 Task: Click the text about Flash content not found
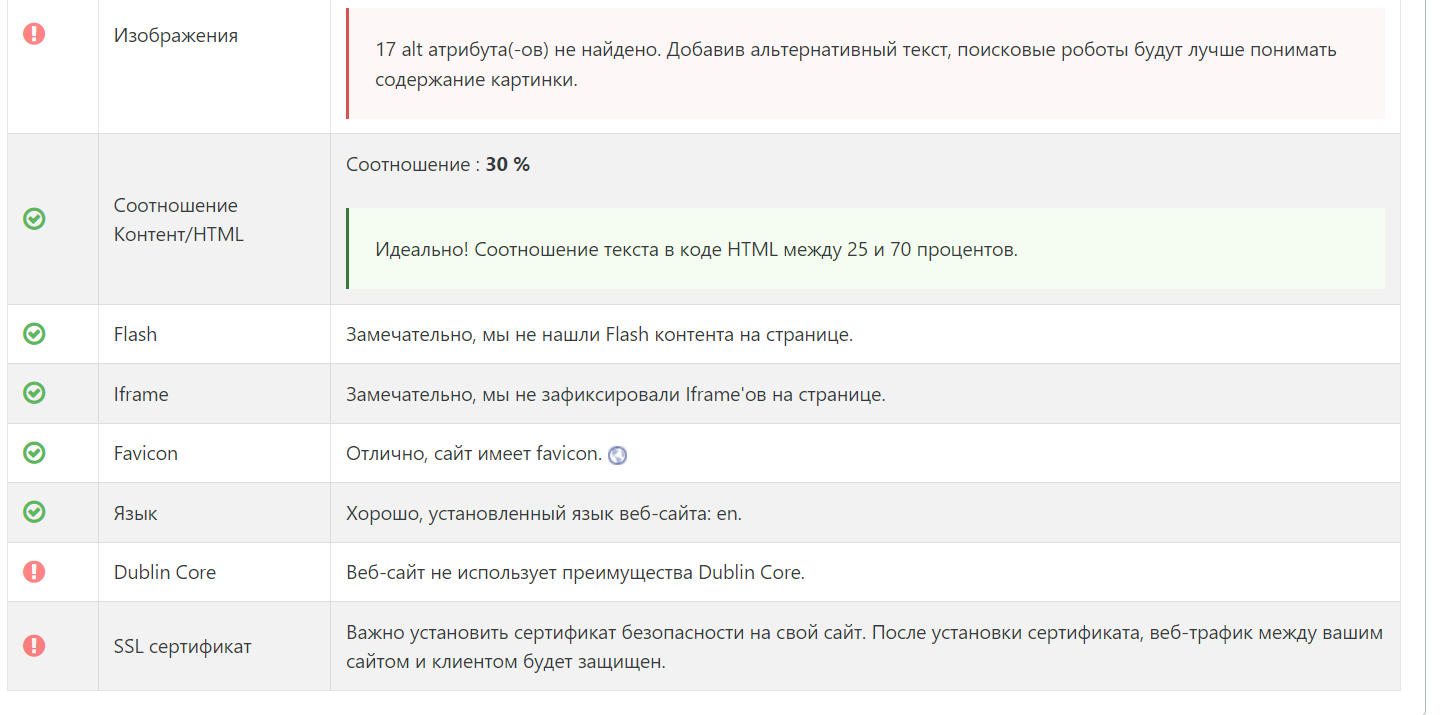600,334
